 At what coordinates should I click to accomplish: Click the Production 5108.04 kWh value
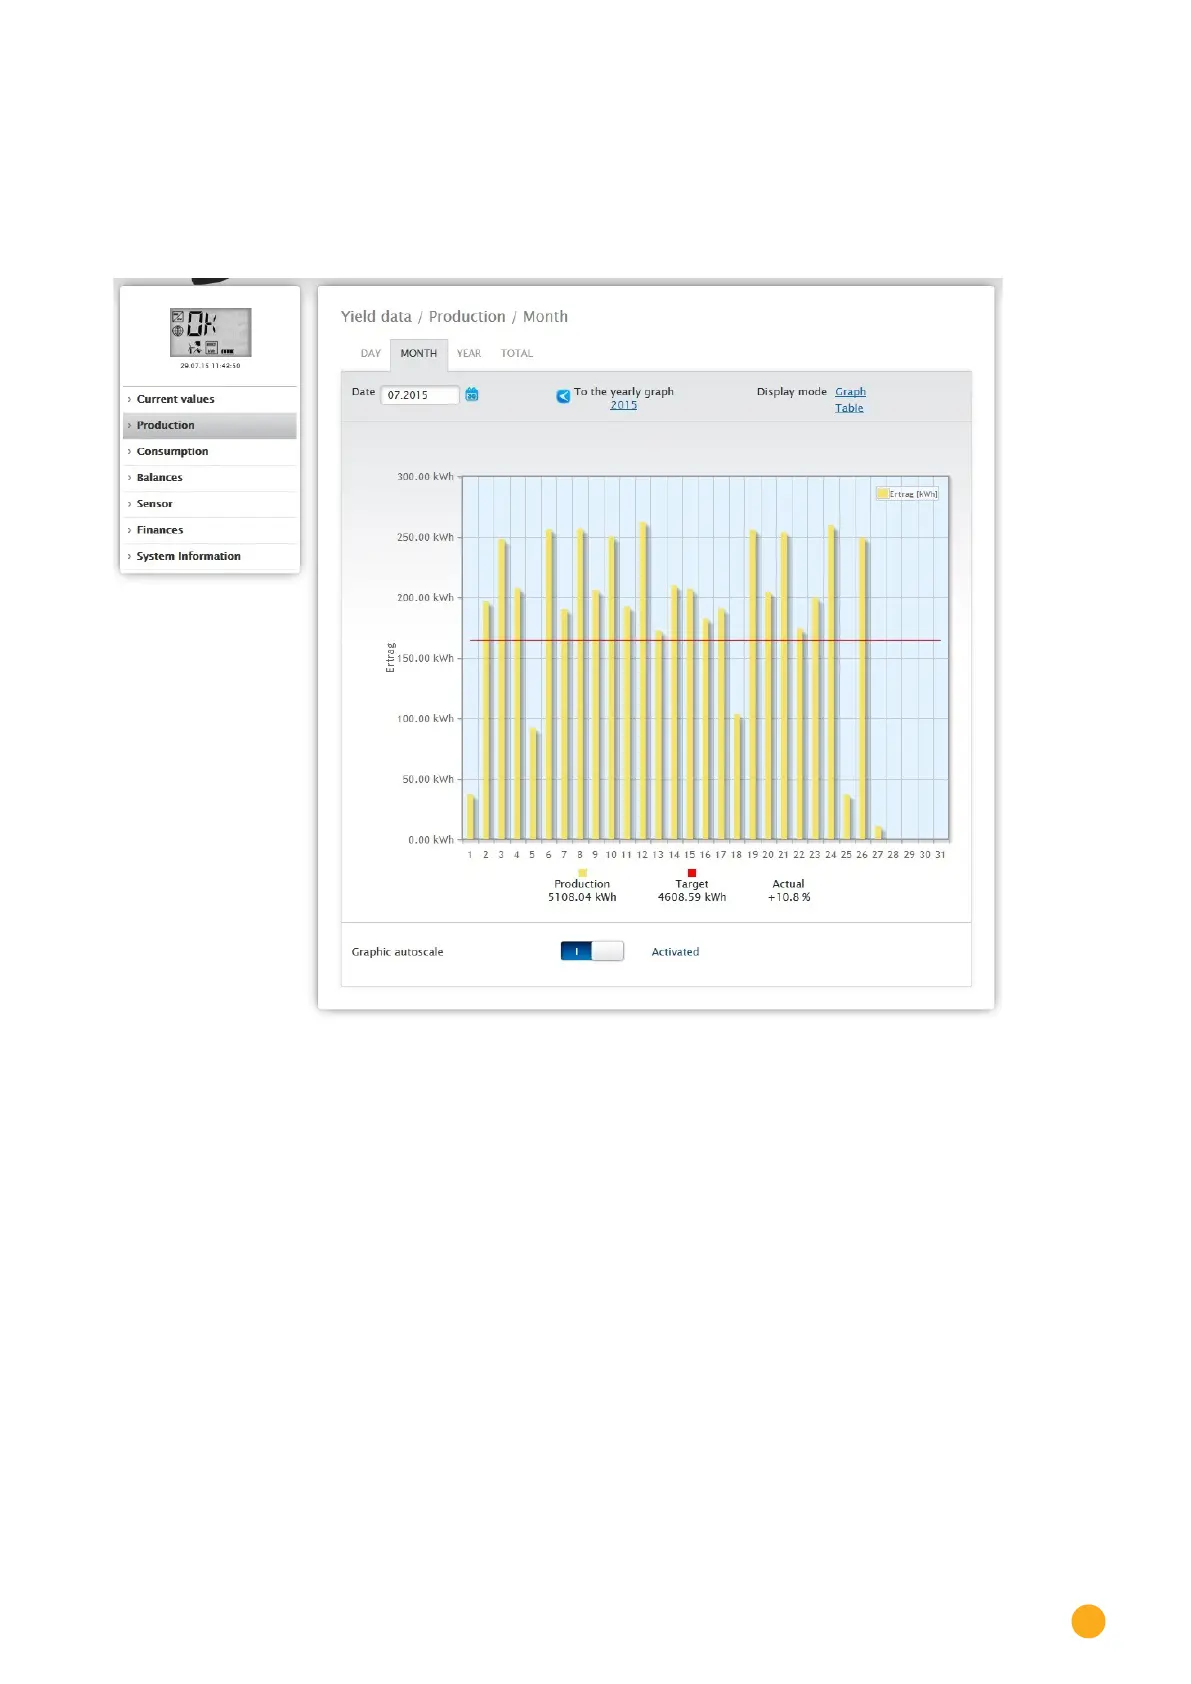582,897
